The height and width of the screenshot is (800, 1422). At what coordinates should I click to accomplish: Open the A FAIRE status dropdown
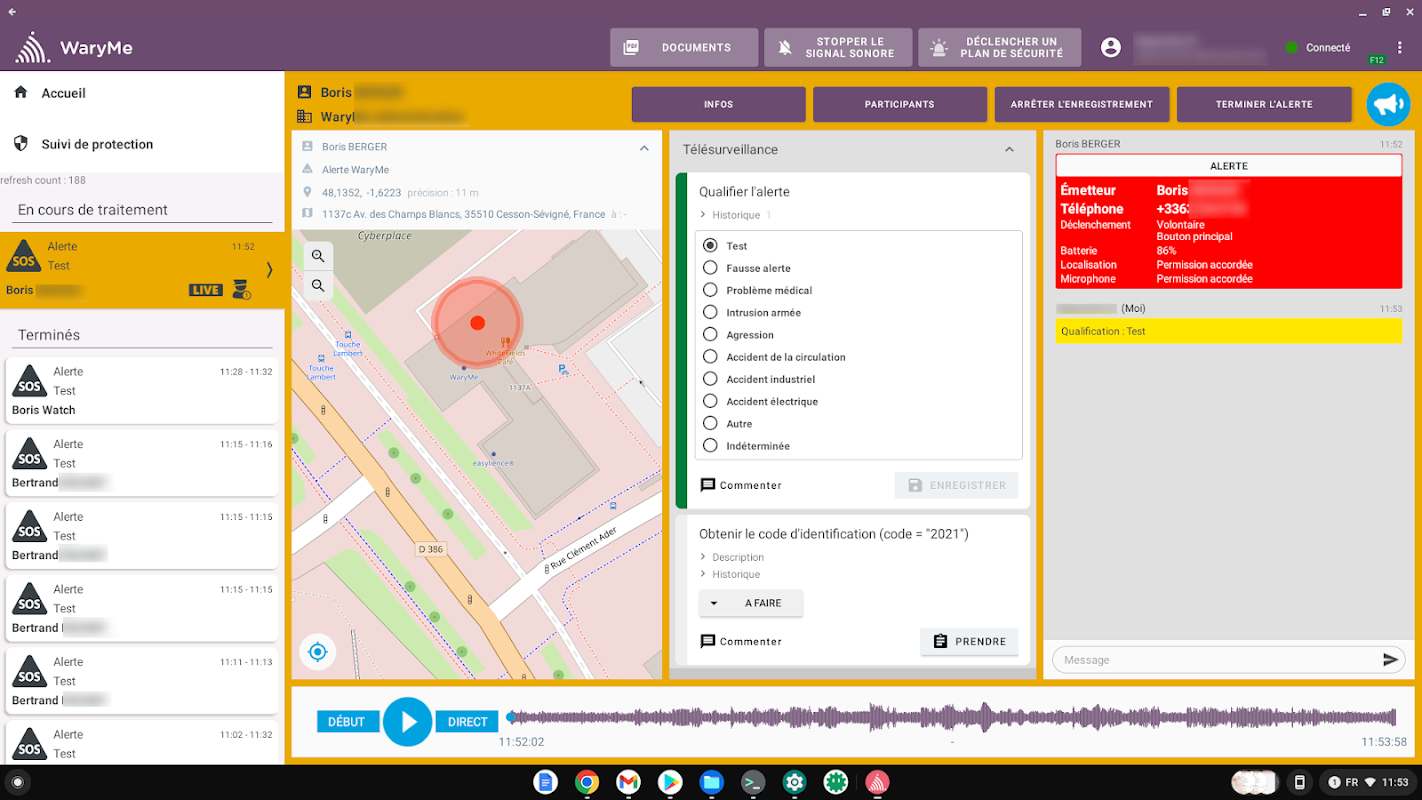750,604
